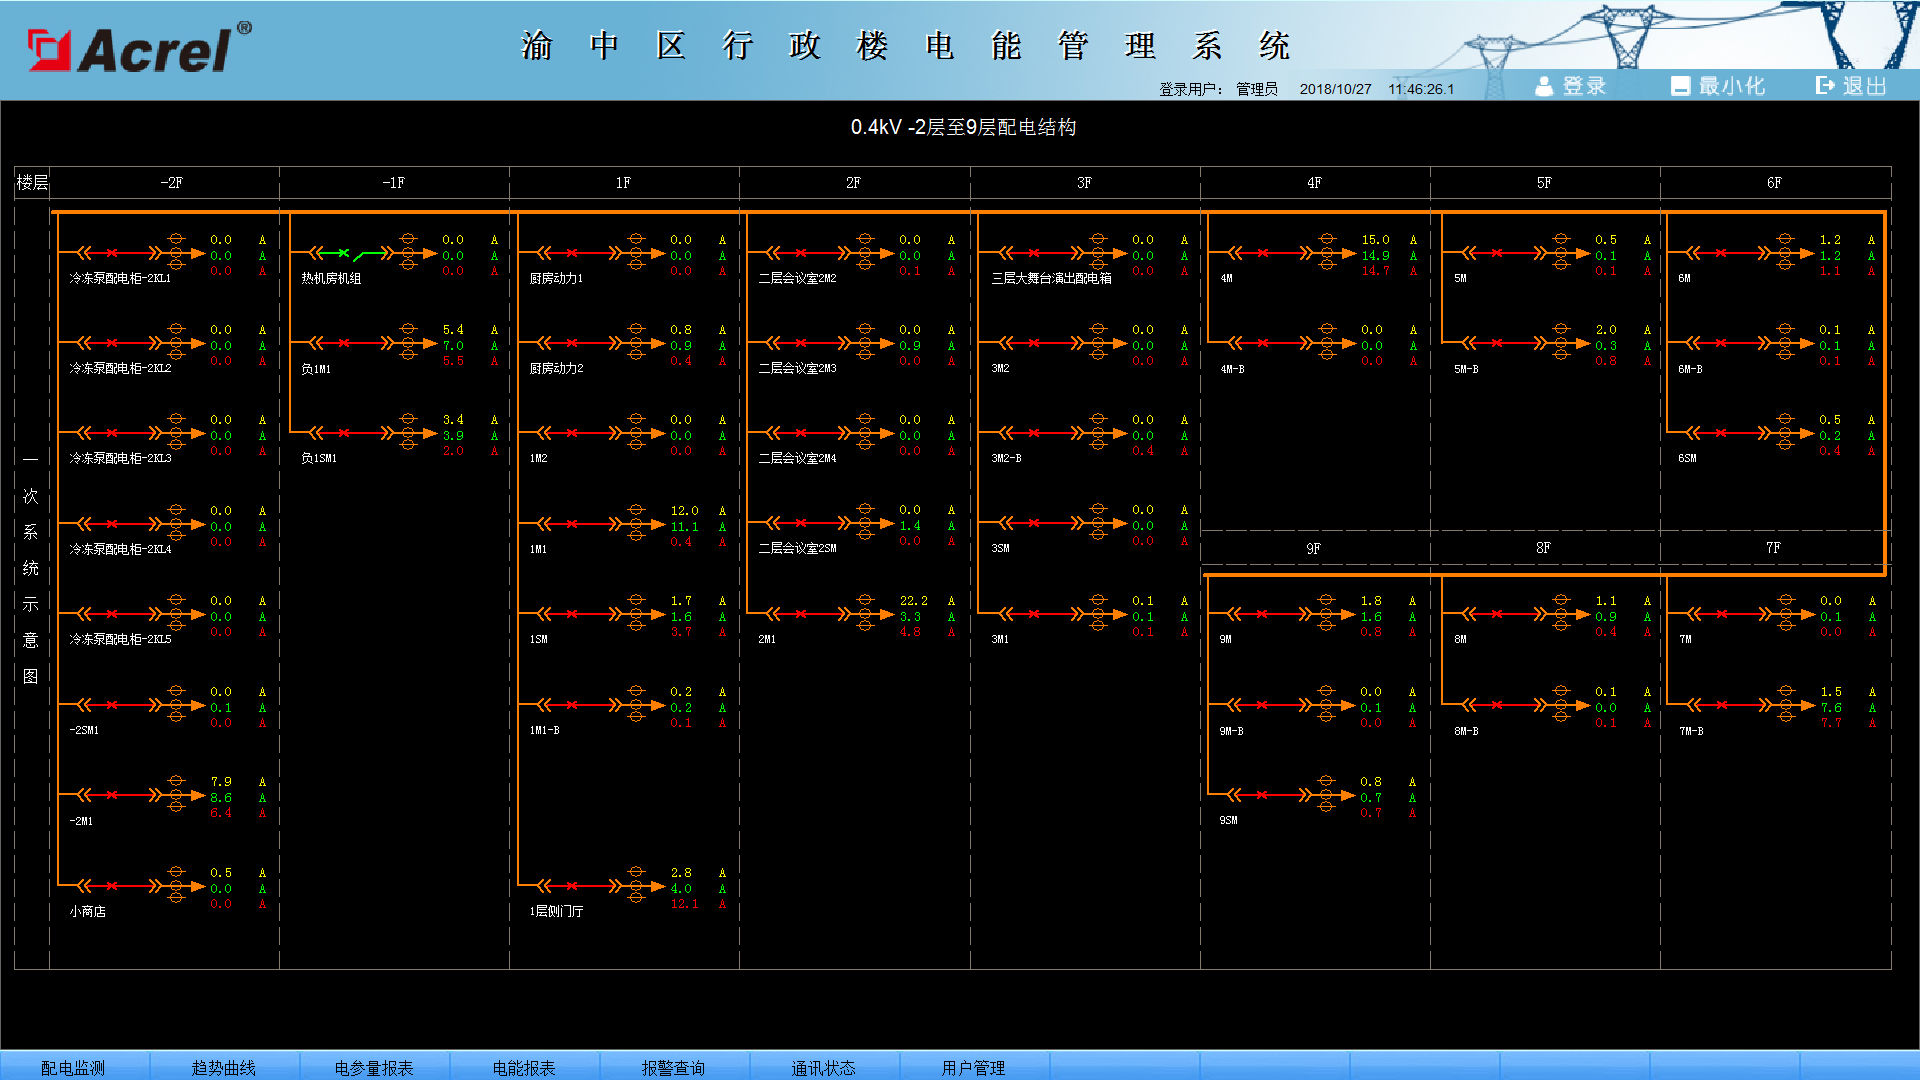This screenshot has height=1080, width=1920.
Task: Click the 二层会议室2M4 label
Action: 797,459
